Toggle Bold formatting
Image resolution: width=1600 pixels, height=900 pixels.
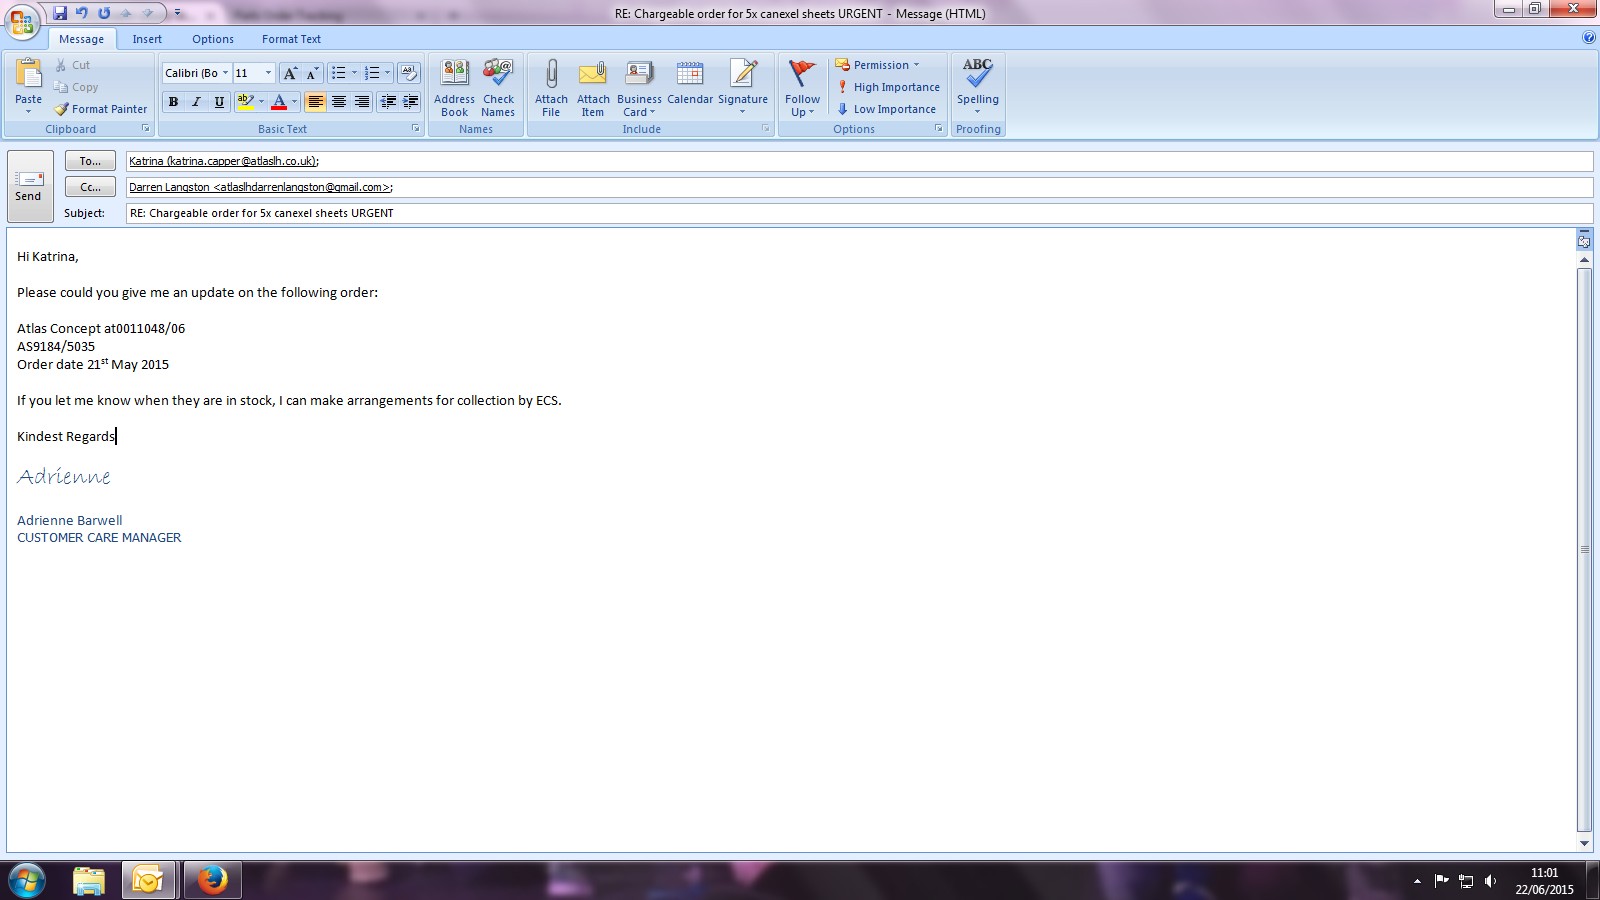(174, 102)
